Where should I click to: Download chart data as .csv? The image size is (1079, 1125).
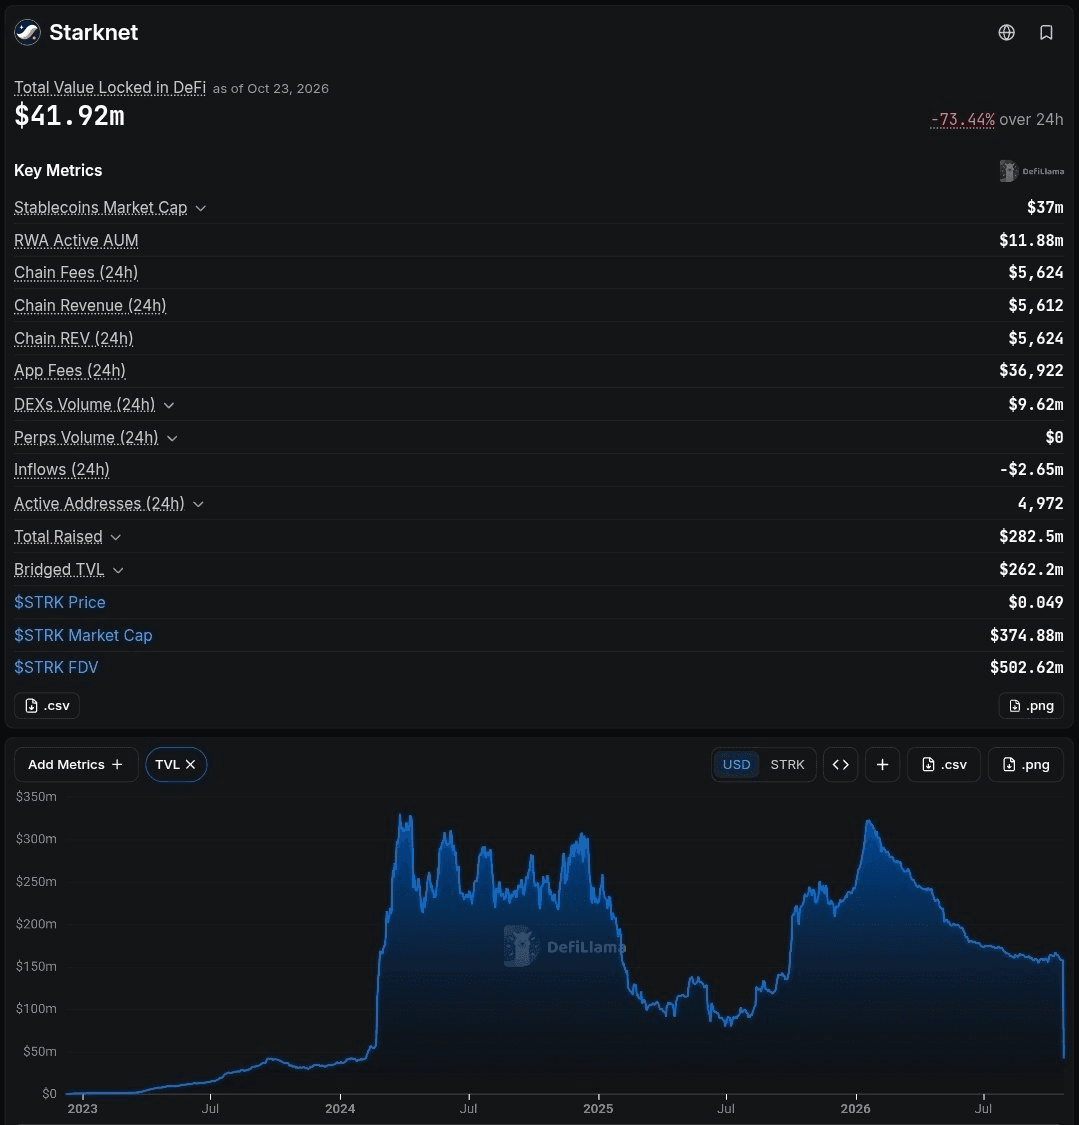click(x=943, y=765)
